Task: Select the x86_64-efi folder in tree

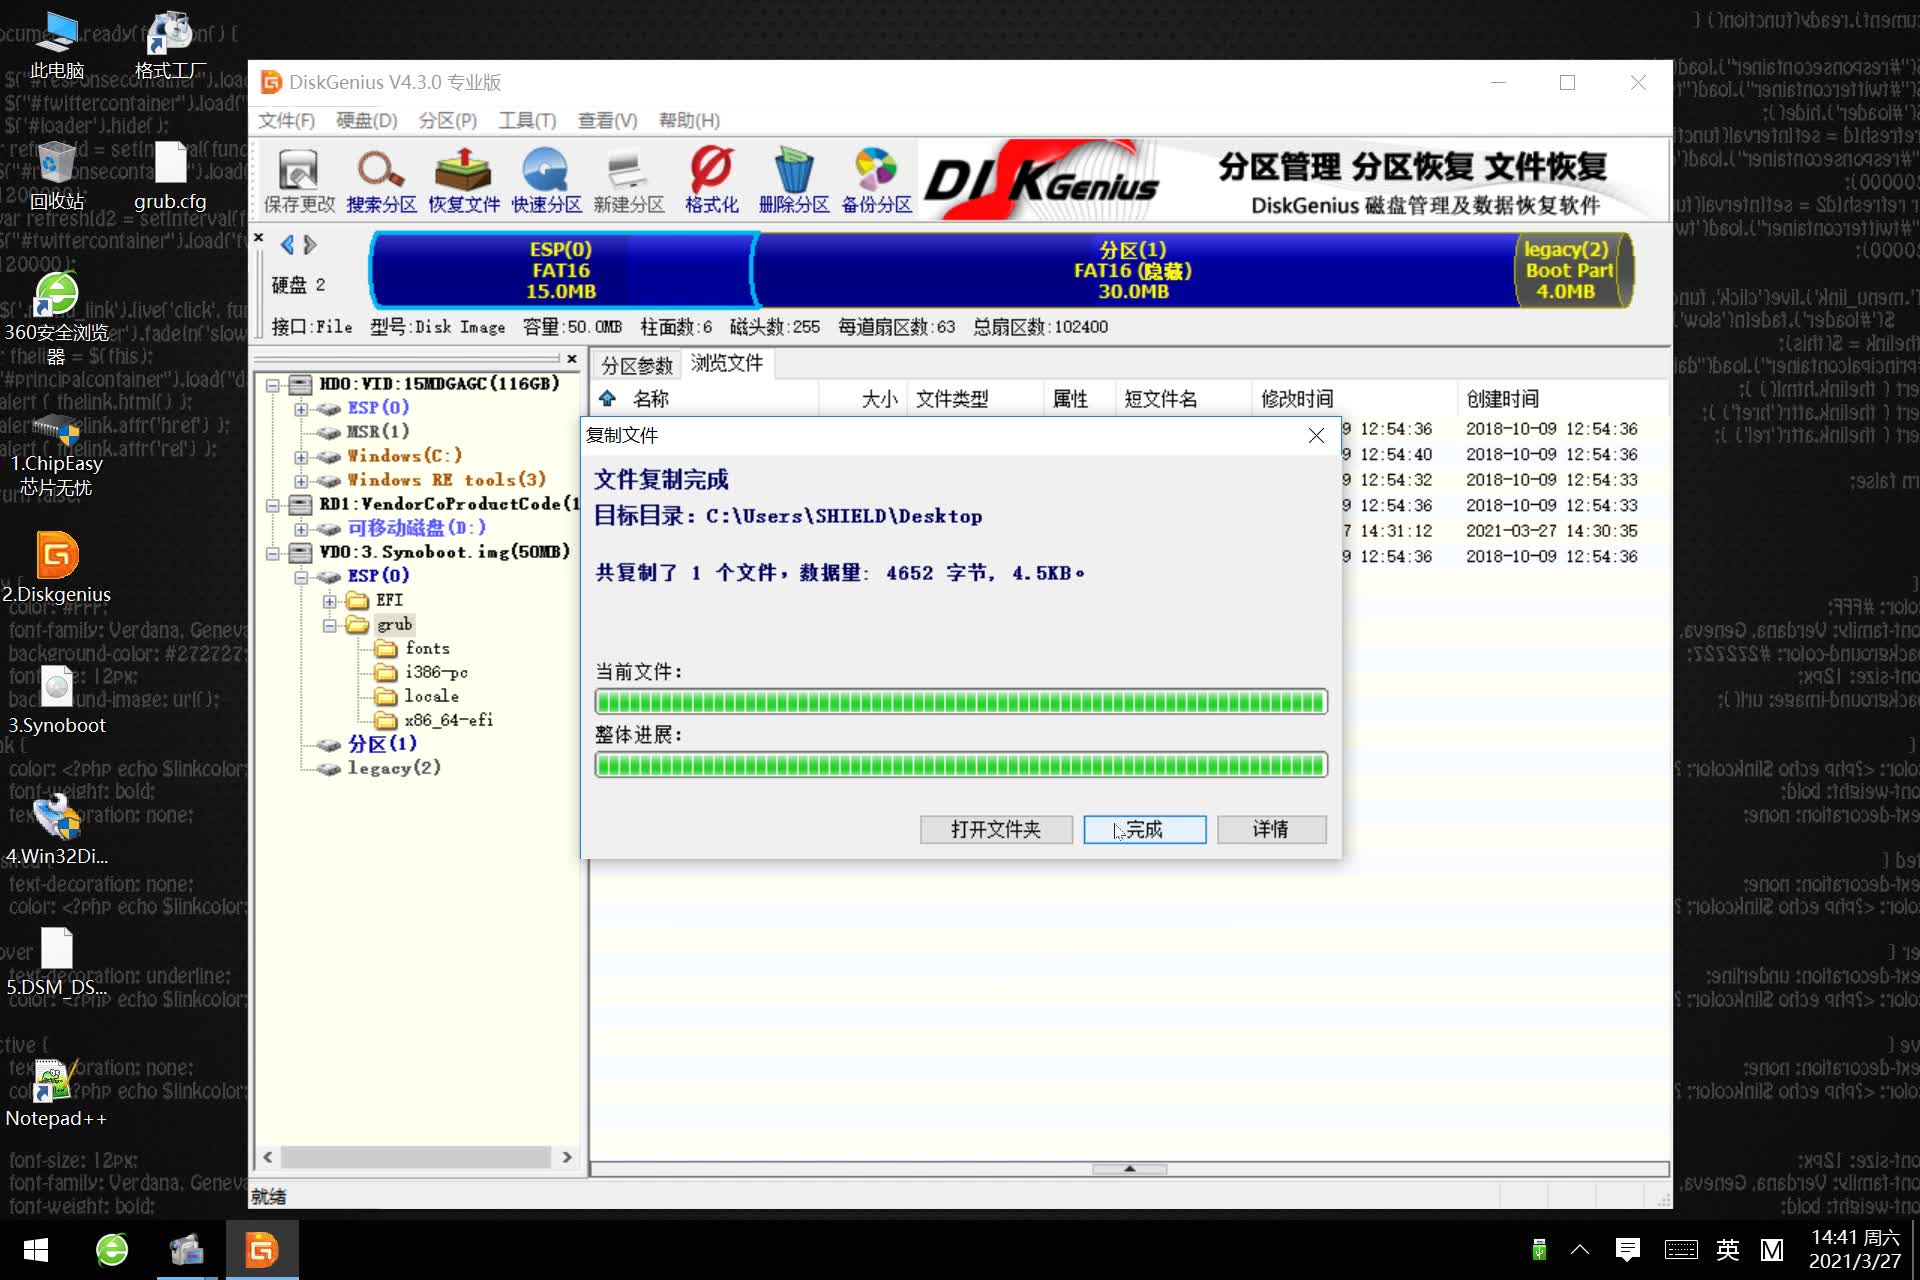Action: (448, 720)
